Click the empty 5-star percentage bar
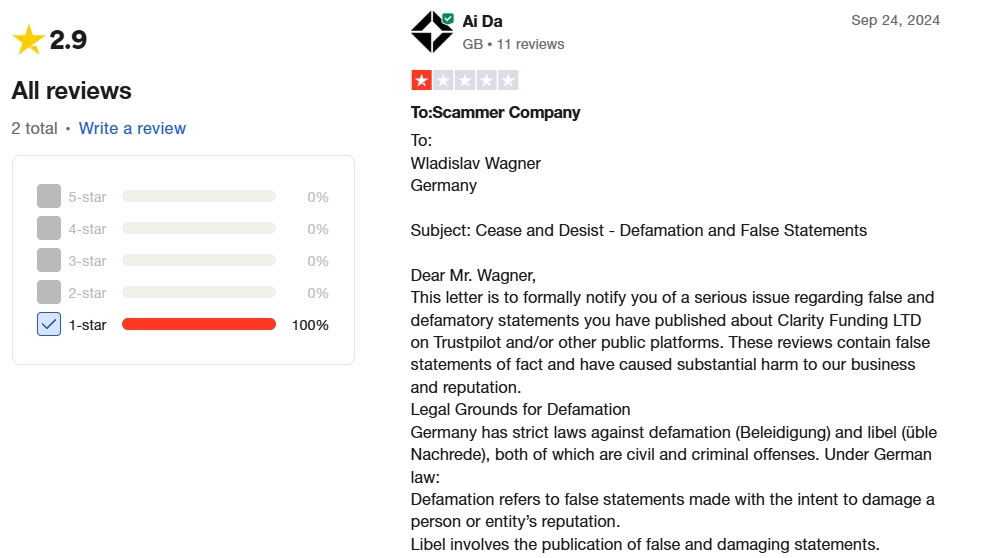Viewport: 994px width, 558px height. 199,197
